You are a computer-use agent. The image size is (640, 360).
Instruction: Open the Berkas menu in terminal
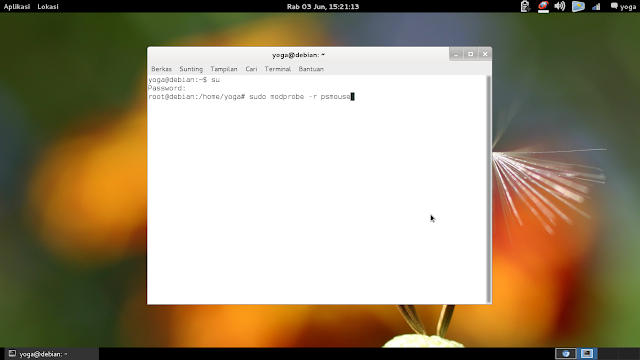click(161, 69)
